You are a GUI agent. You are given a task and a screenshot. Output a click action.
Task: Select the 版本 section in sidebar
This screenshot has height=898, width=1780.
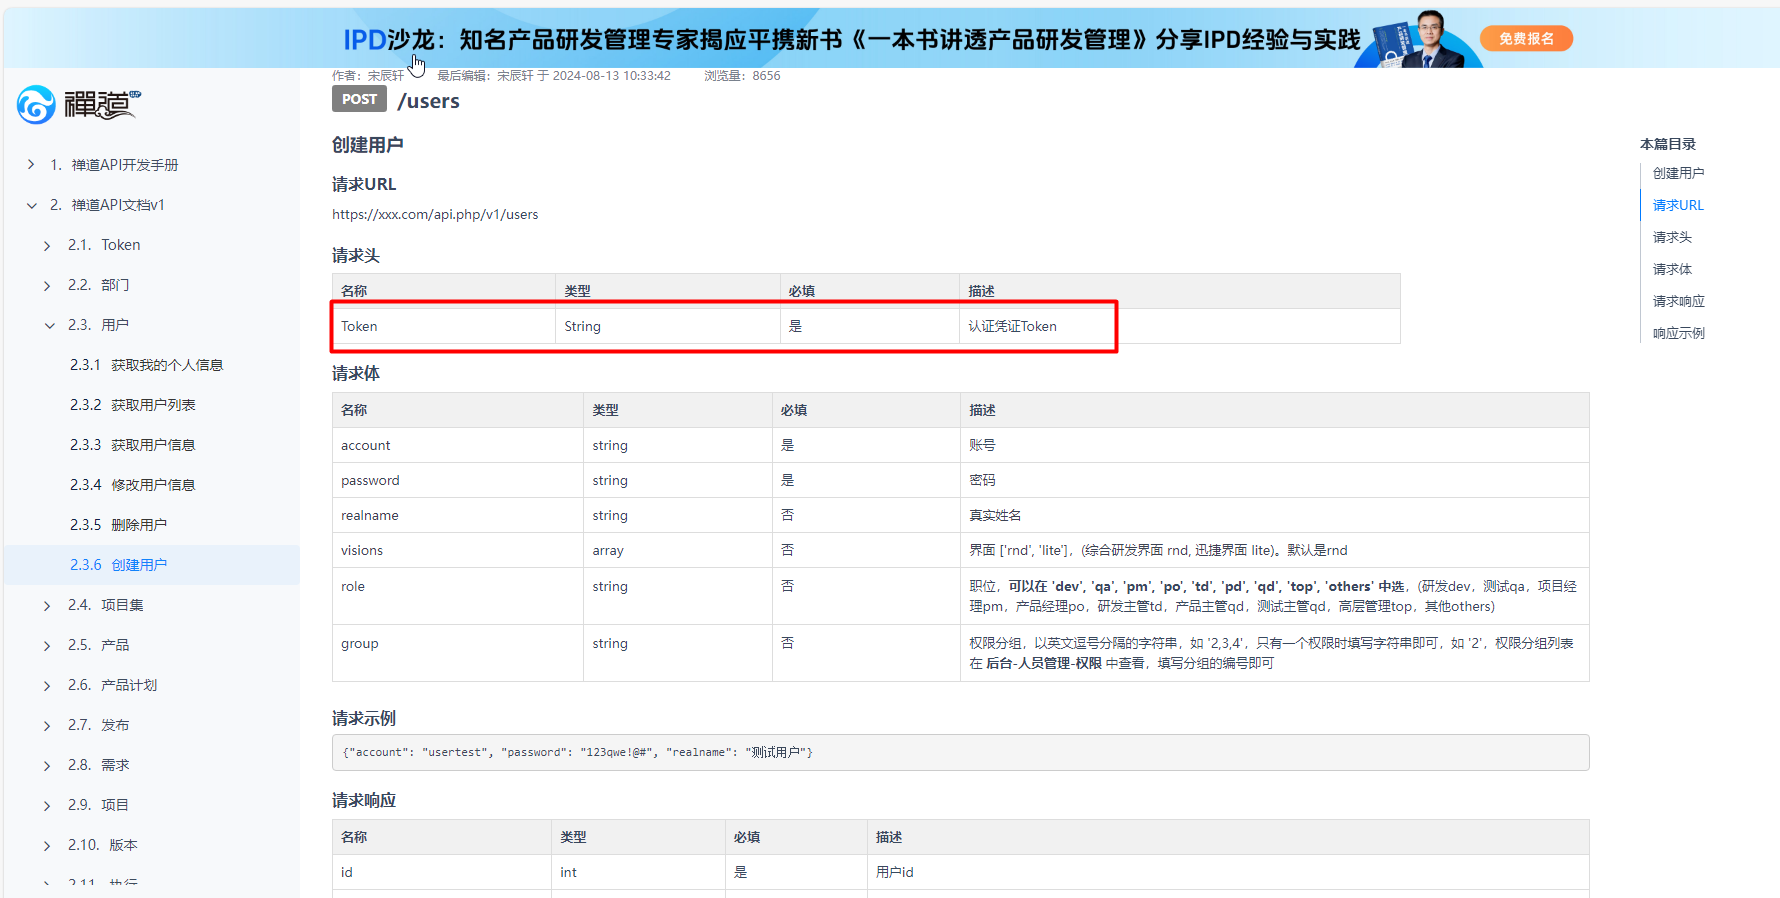(123, 845)
